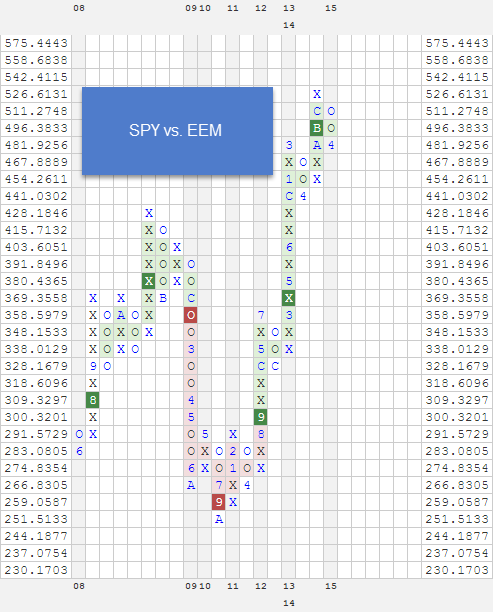Click the 7 in the 358.5979 row
494x612 pixels.
point(261,315)
